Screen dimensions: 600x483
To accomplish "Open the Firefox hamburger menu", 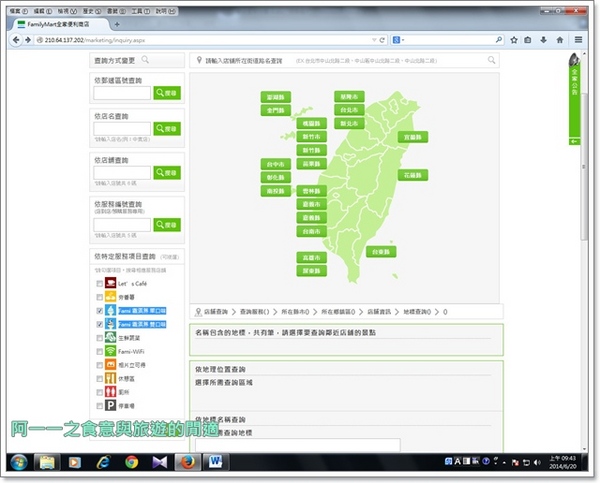I will click(579, 40).
